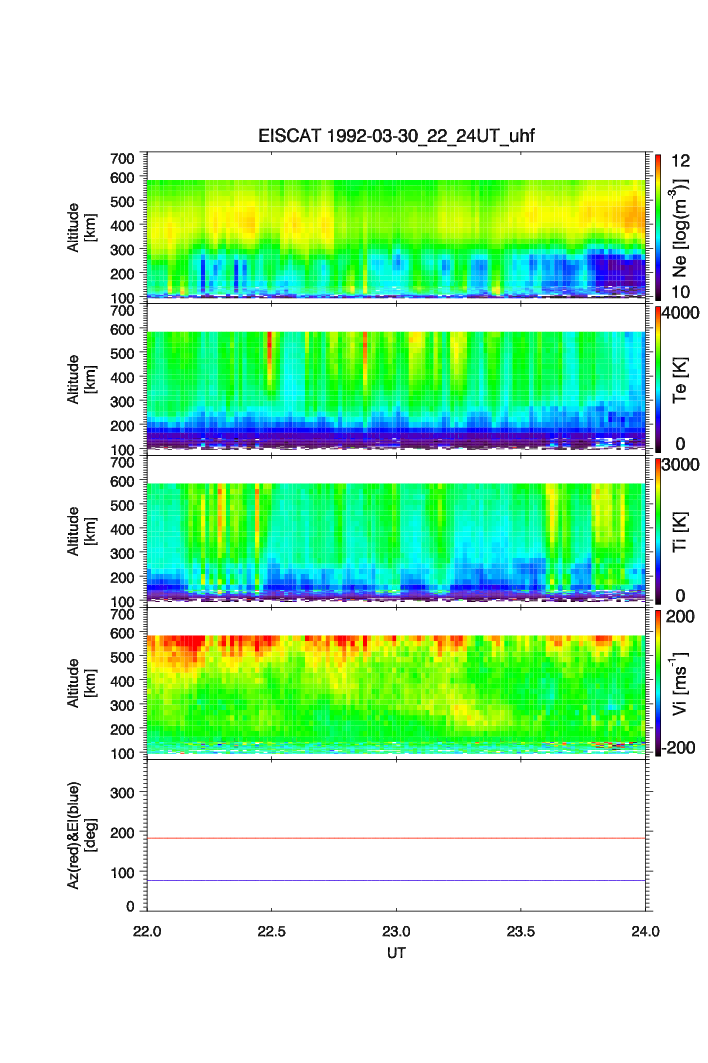
Task: Click the 22.5 tick label
Action: tap(271, 931)
